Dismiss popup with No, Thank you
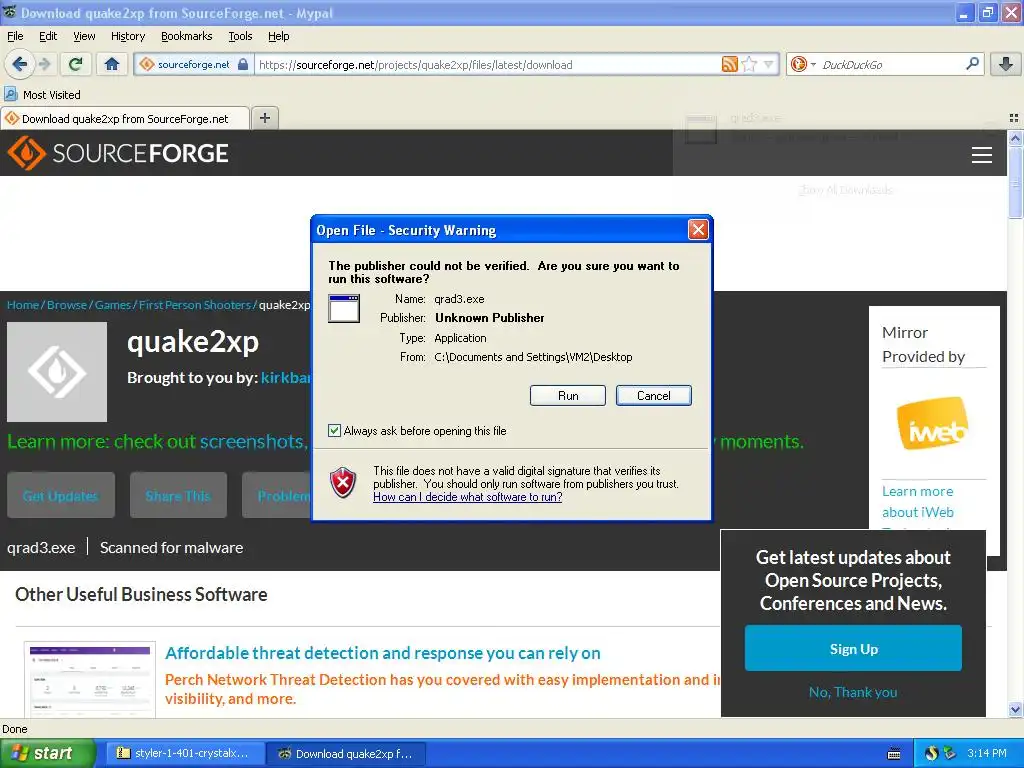The image size is (1024, 768). tap(853, 692)
